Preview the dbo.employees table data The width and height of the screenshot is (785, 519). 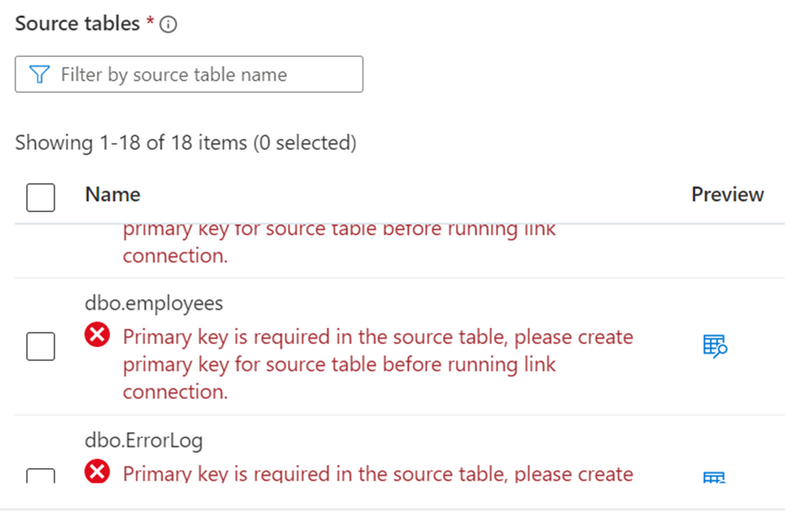coord(715,346)
